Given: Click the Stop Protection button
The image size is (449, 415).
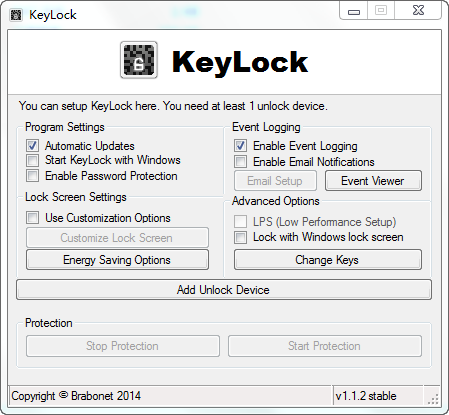Looking at the screenshot, I should 123,346.
